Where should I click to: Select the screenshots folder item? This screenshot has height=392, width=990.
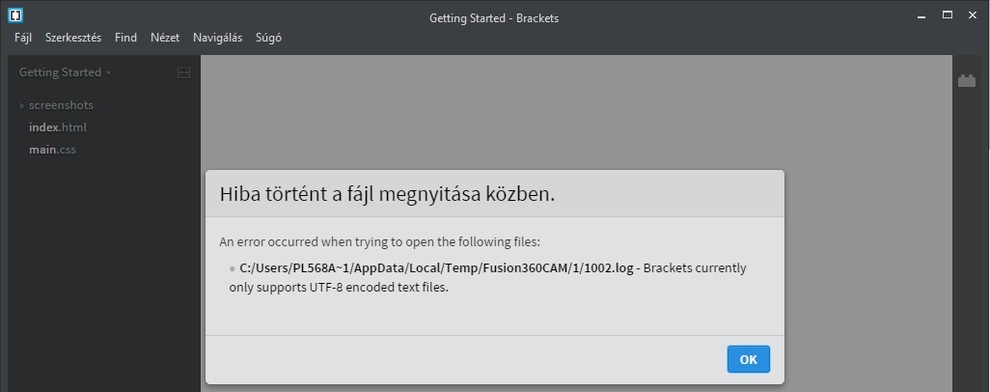(x=61, y=105)
